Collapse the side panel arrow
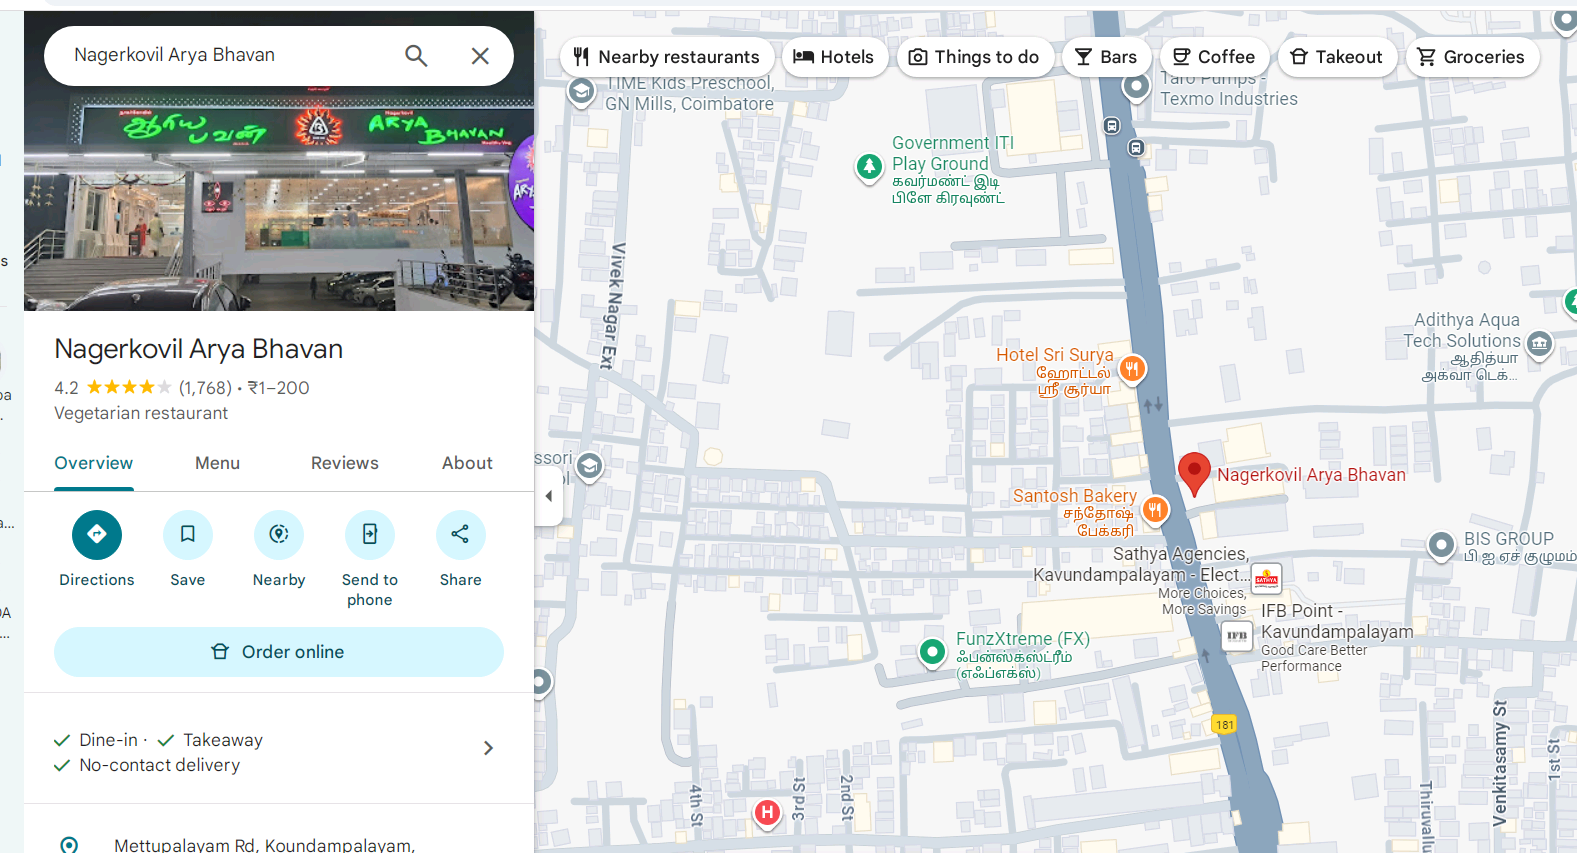Viewport: 1577px width, 853px height. [549, 496]
